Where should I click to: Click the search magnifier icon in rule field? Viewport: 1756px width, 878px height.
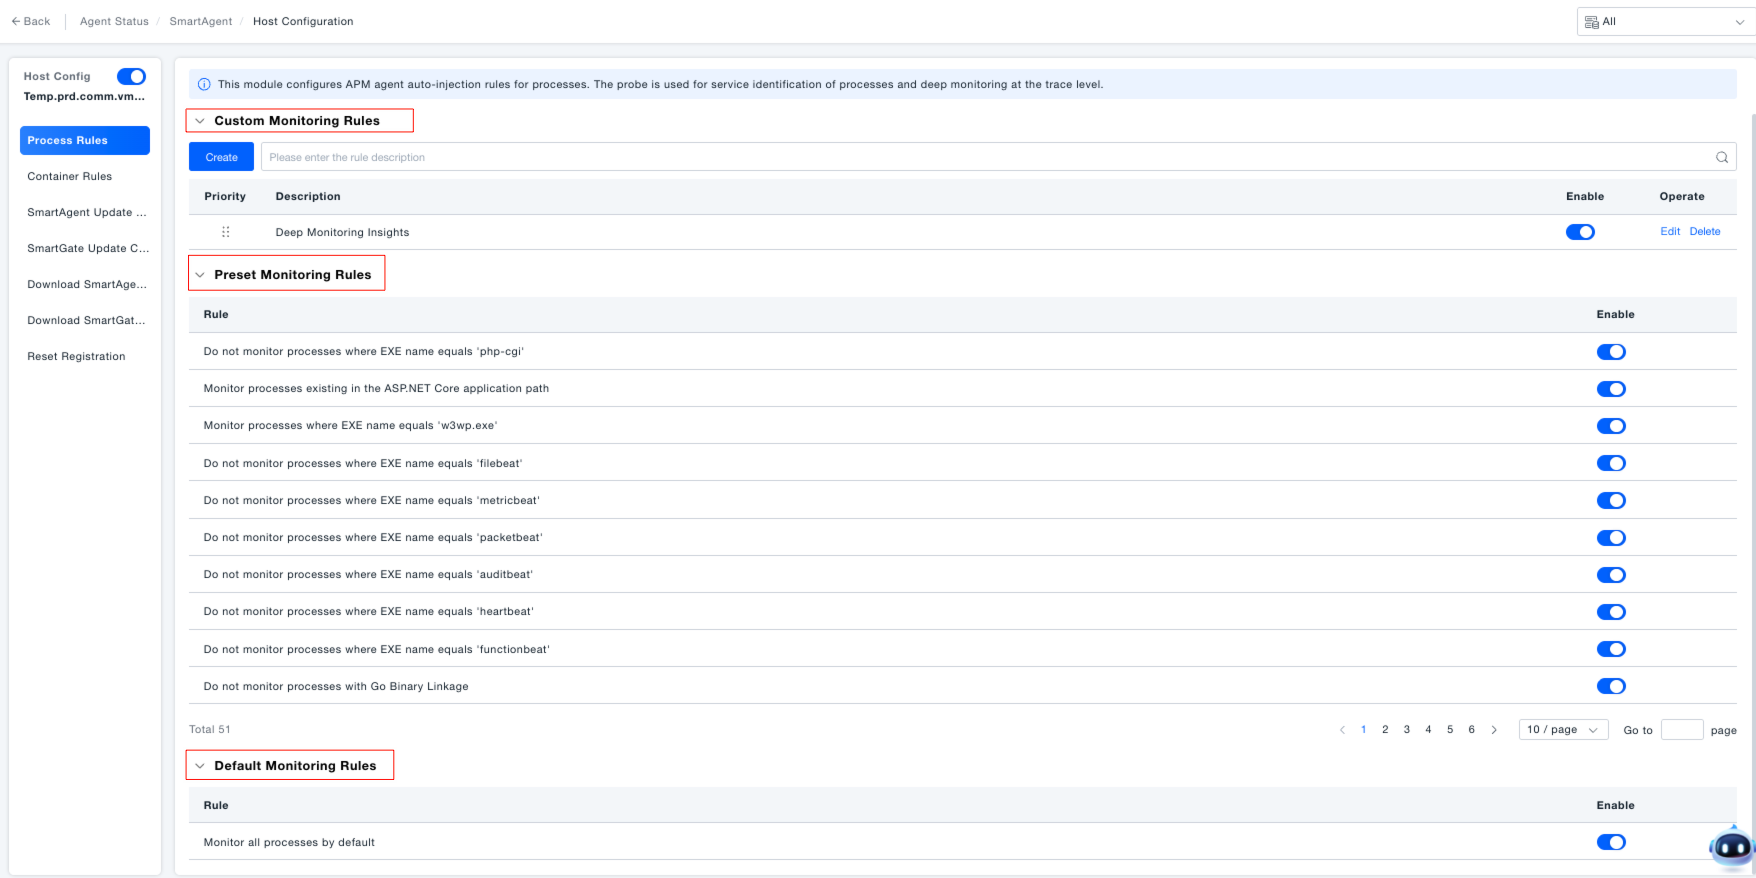pos(1722,157)
